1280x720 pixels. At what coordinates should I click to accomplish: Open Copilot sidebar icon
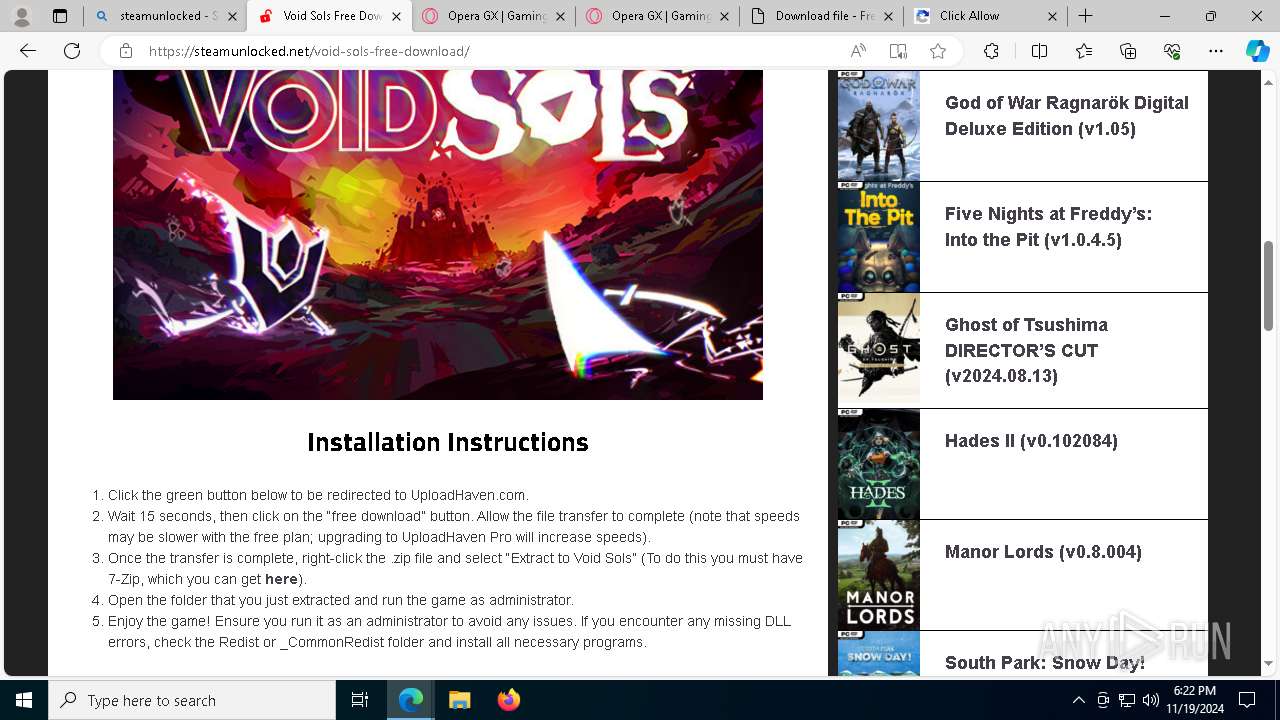coord(1257,51)
